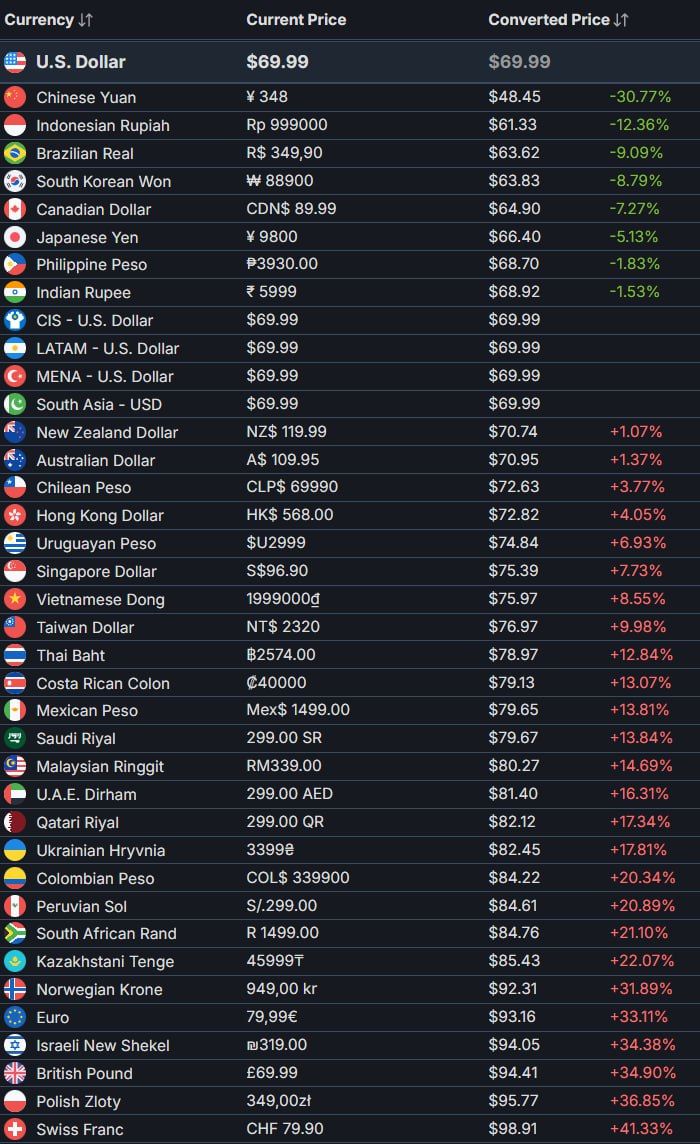The height and width of the screenshot is (1144, 700).
Task: Sort by the Currency column sort arrows
Action: (x=86, y=20)
